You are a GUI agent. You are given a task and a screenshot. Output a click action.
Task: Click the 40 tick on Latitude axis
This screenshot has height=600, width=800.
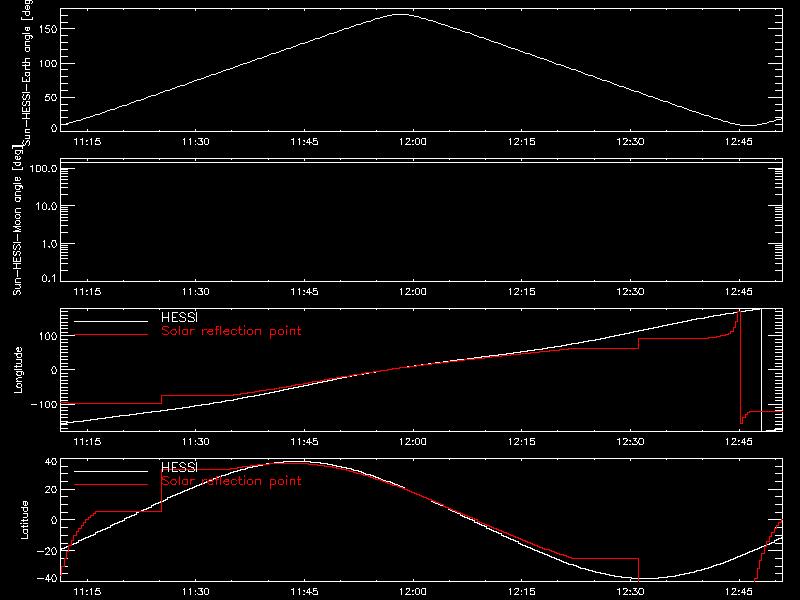pyautogui.click(x=51, y=462)
